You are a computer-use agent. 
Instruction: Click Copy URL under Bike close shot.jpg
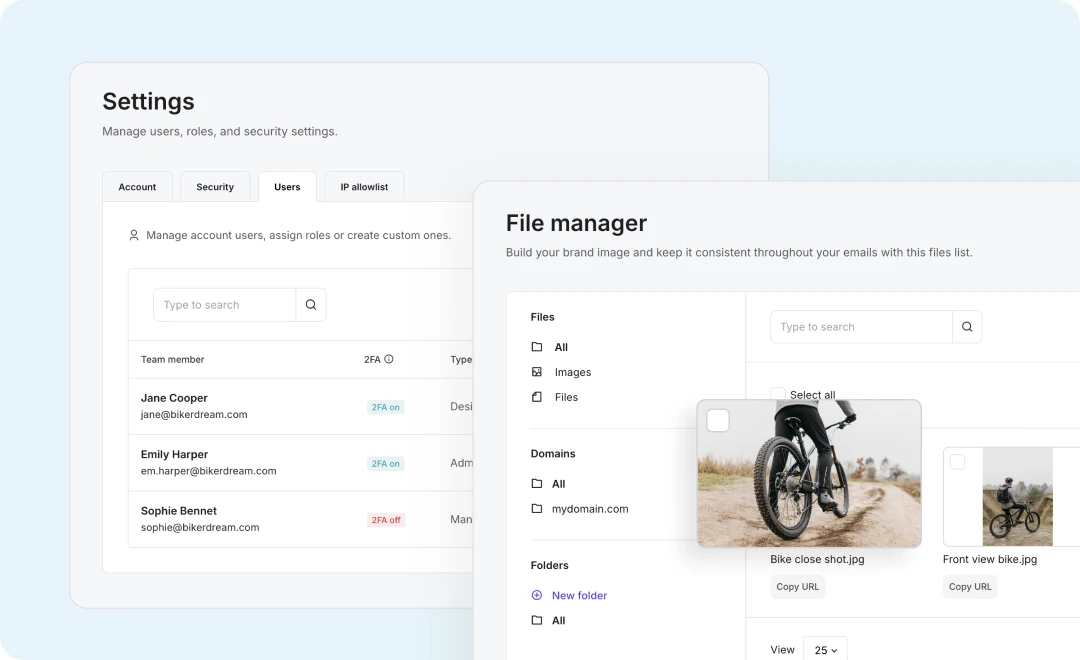click(x=798, y=586)
